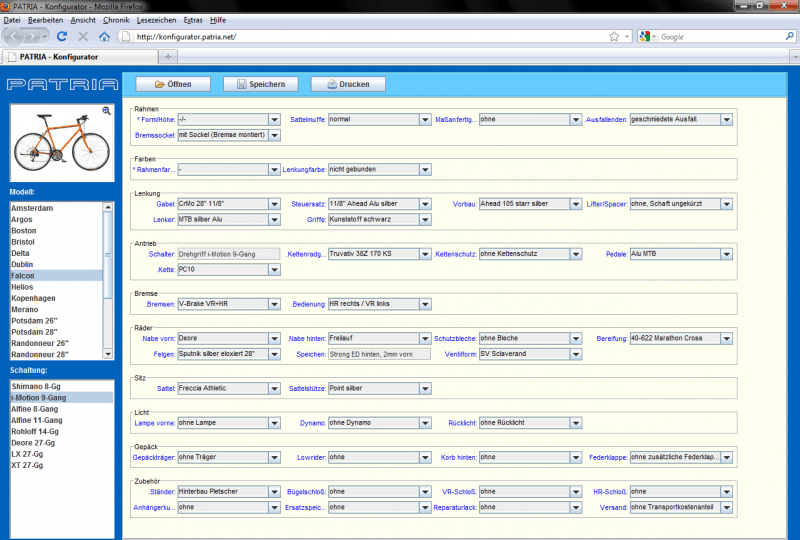This screenshot has width=800, height=540.
Task: Expand the Versand dropdown
Action: [x=727, y=507]
